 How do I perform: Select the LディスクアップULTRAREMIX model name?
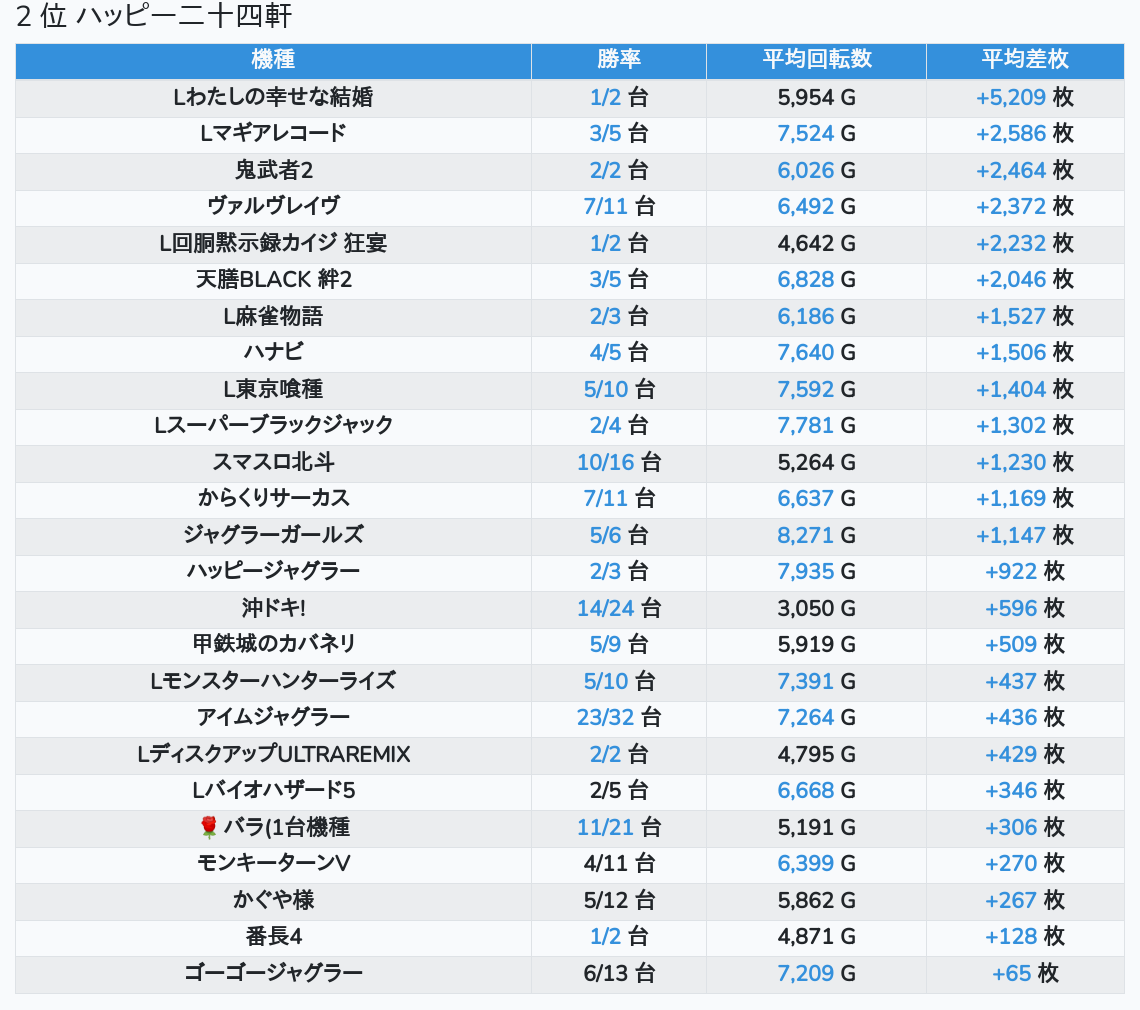tap(273, 754)
